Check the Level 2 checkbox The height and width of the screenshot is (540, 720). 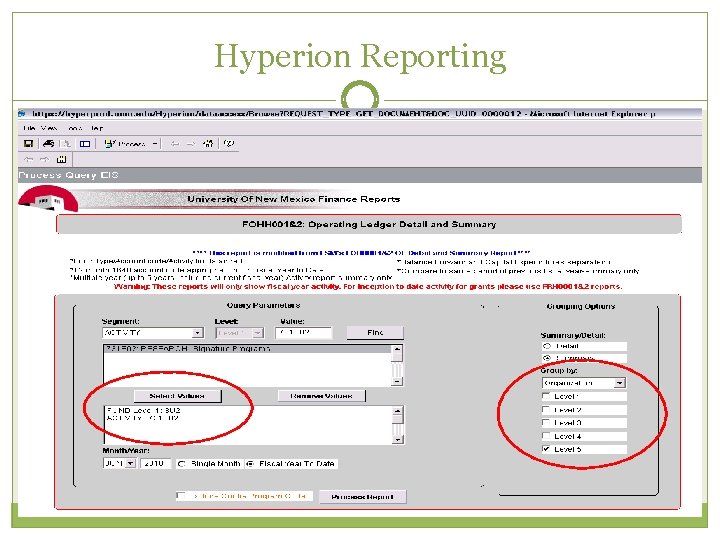(x=546, y=409)
